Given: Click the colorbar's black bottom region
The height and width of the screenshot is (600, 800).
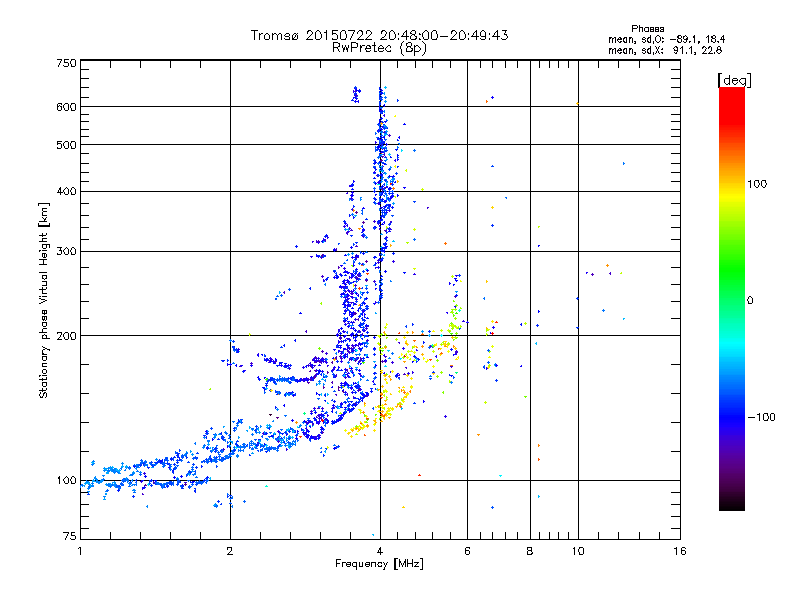Looking at the screenshot, I should [732, 503].
